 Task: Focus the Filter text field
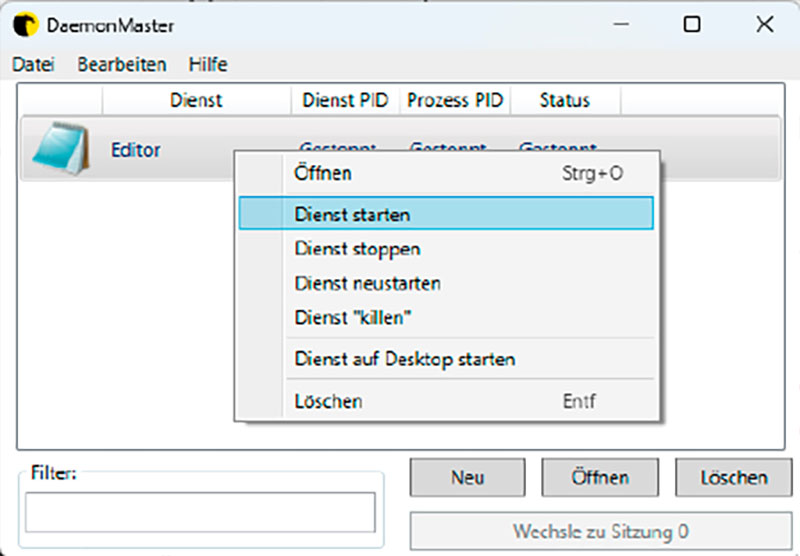[x=200, y=512]
